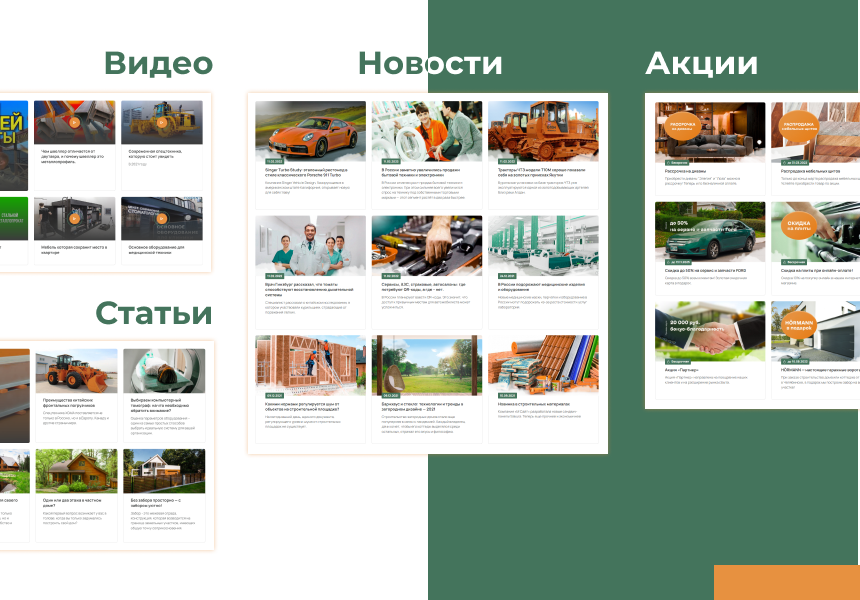Go to the 'Акции' section heading

point(701,64)
